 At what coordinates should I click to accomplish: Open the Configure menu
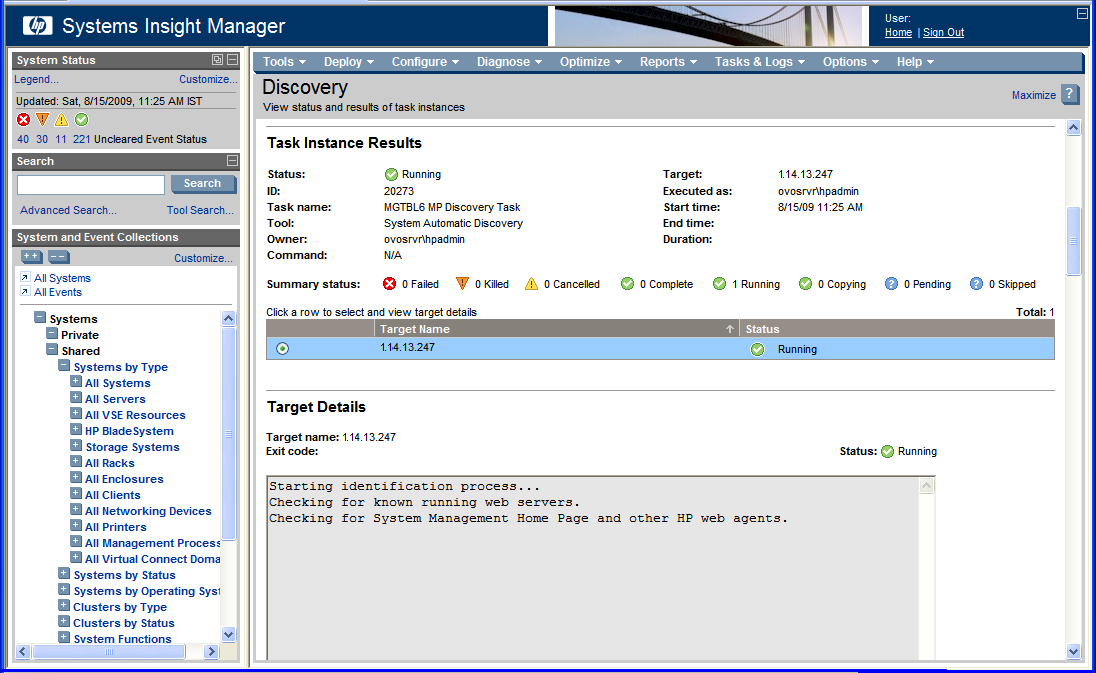[425, 61]
